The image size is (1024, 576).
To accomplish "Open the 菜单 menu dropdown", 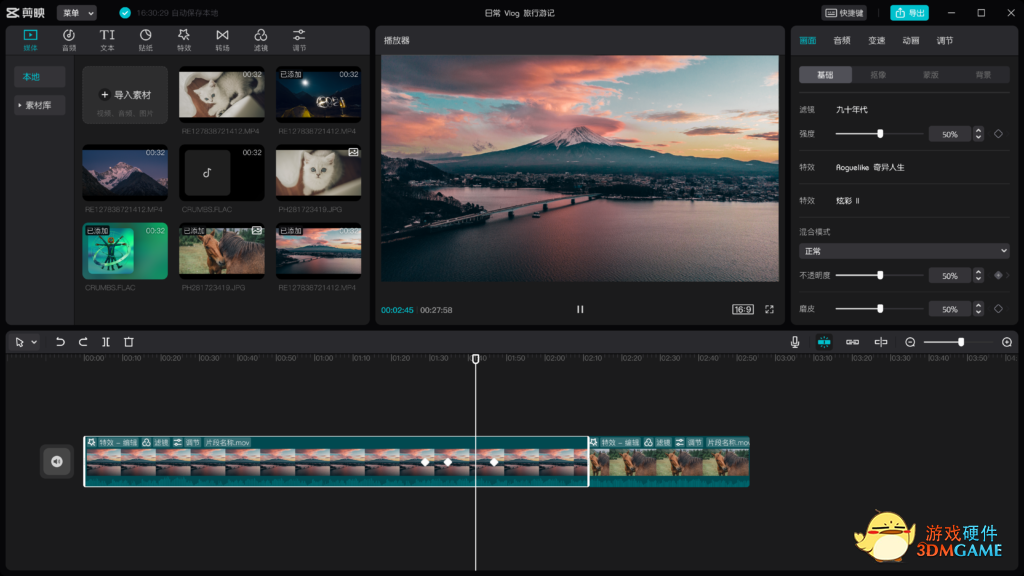I will pyautogui.click(x=77, y=12).
